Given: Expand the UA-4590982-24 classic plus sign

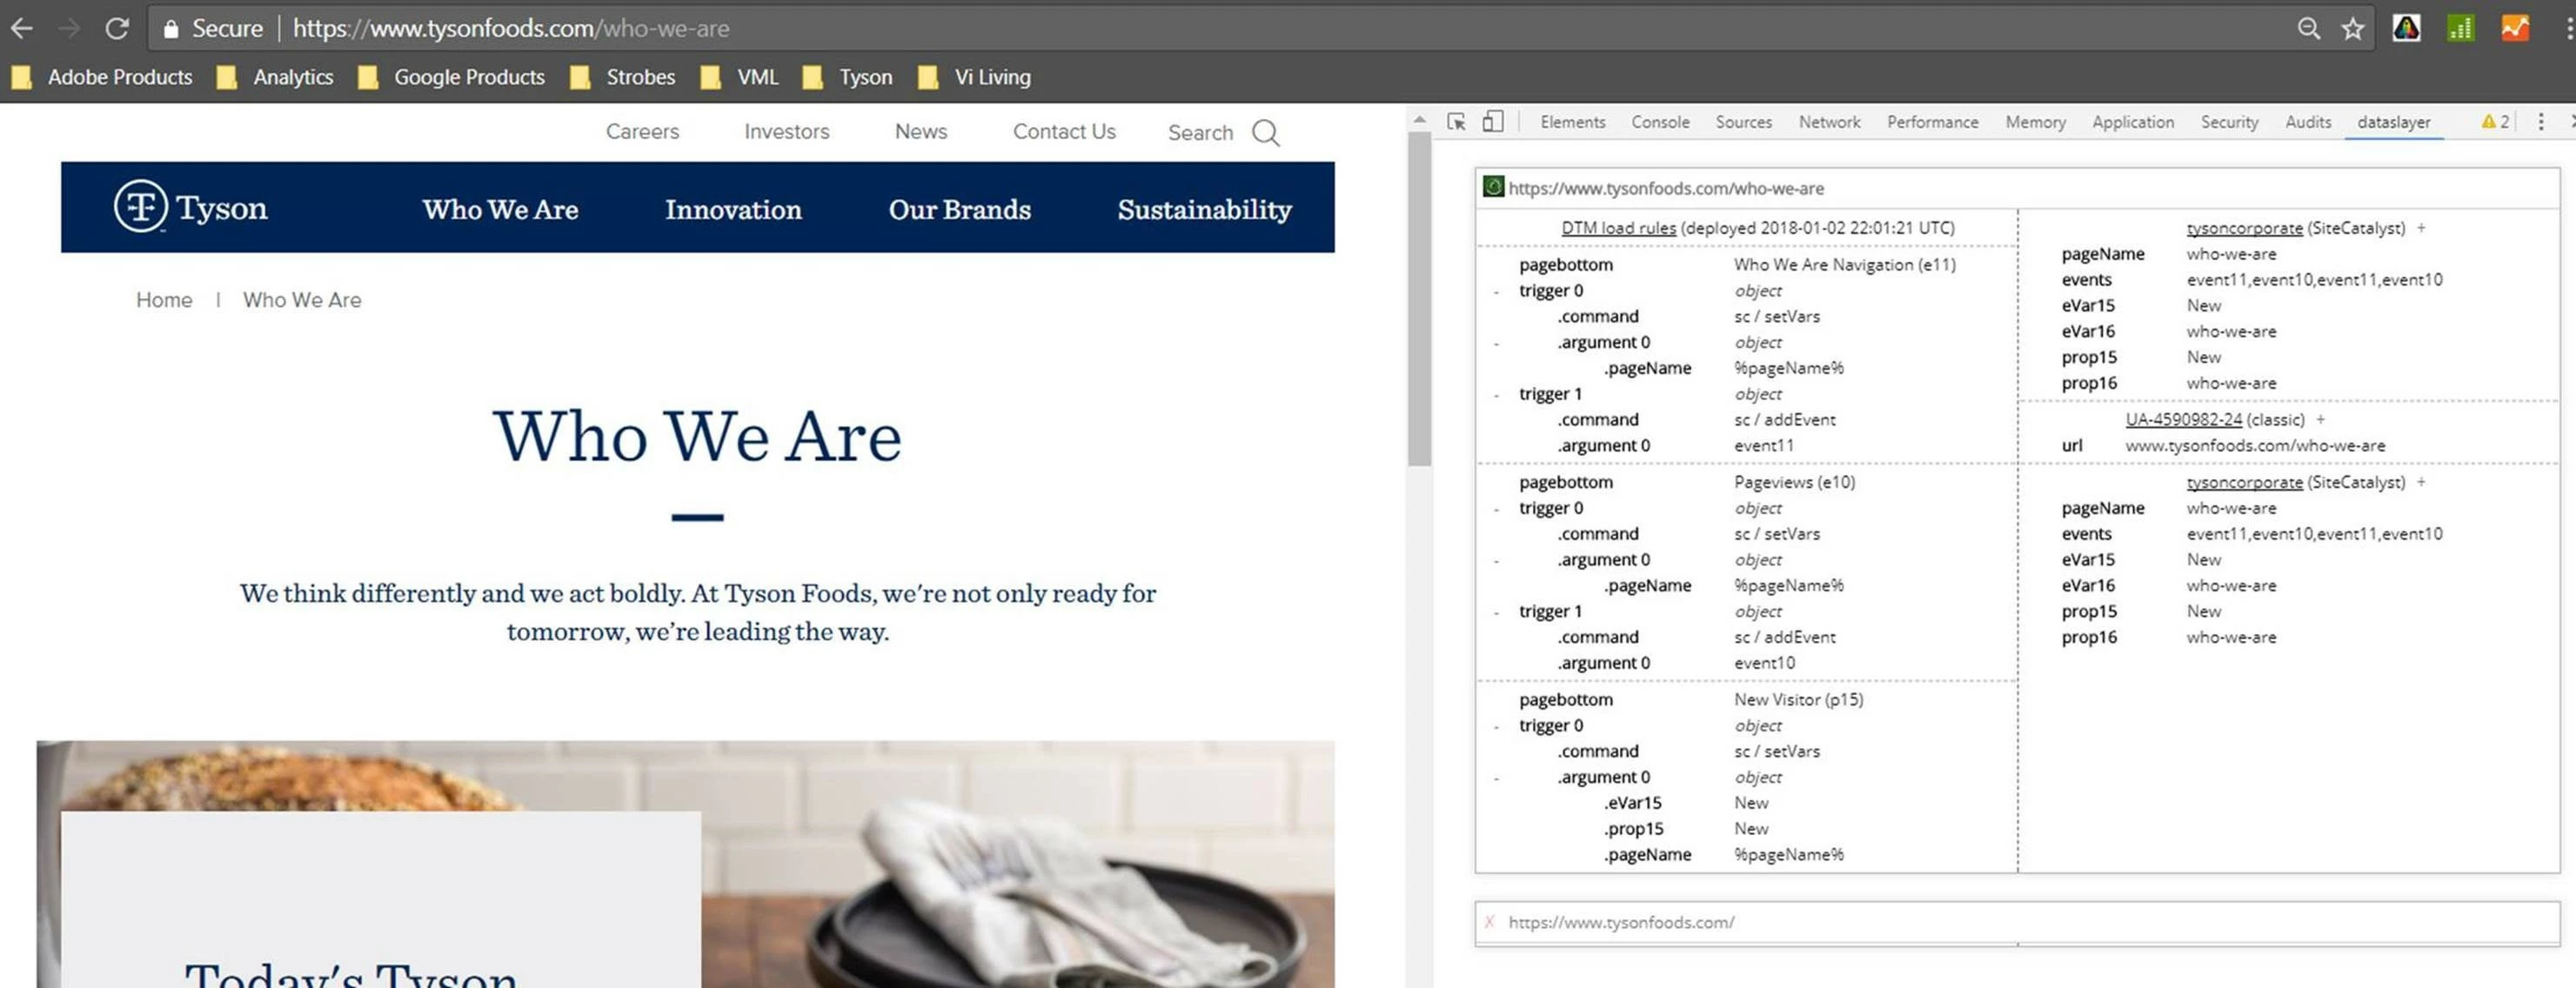Looking at the screenshot, I should pos(2320,420).
